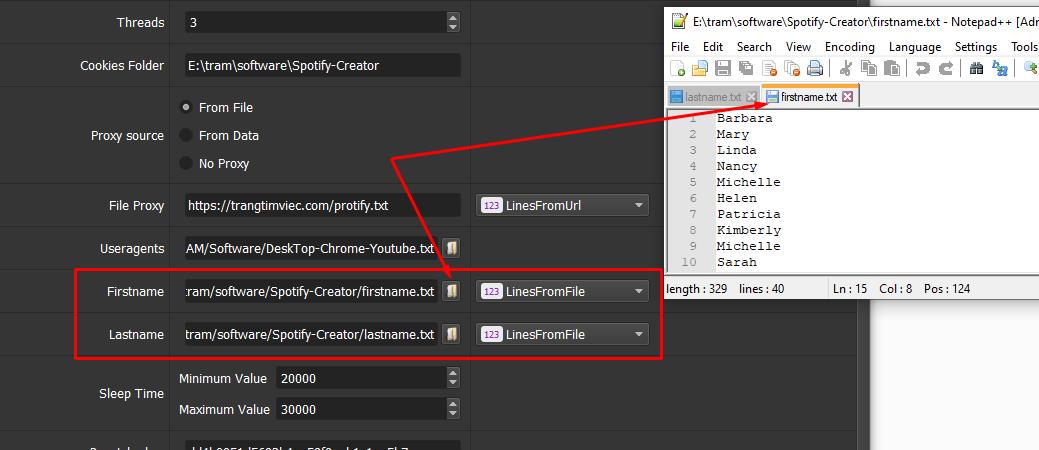The width and height of the screenshot is (1039, 450).
Task: Open the Firstname LinesFromFile dropdown
Action: (562, 292)
